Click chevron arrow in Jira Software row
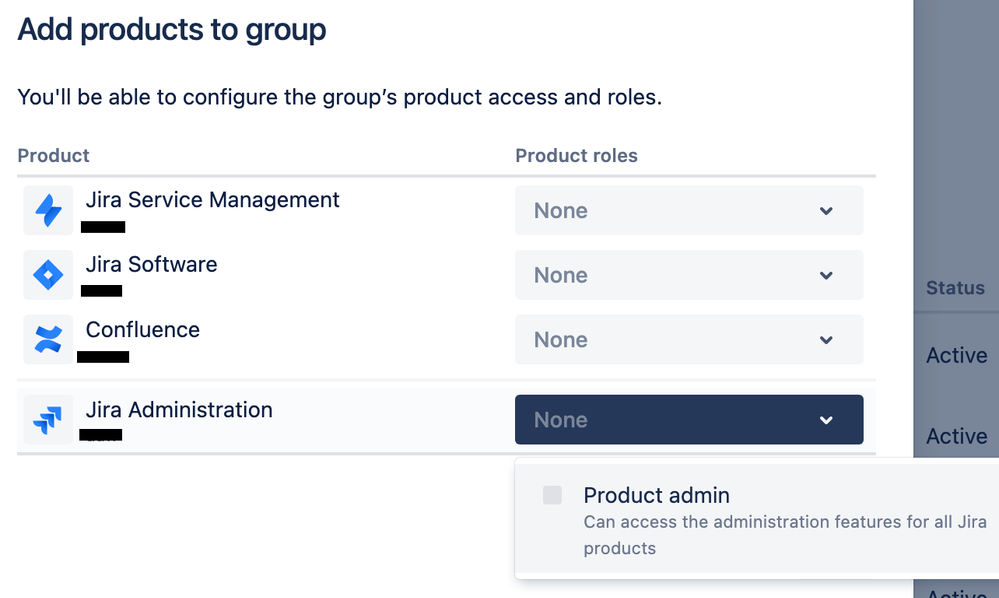Screen dimensions: 999x598 [x=826, y=276]
